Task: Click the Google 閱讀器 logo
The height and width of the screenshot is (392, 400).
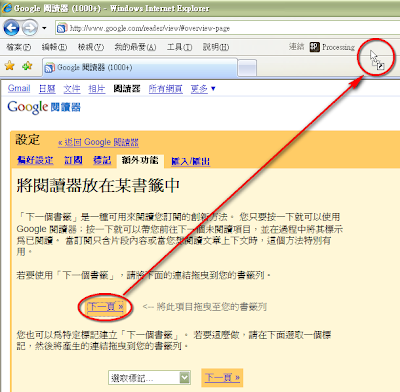Action: pos(44,107)
